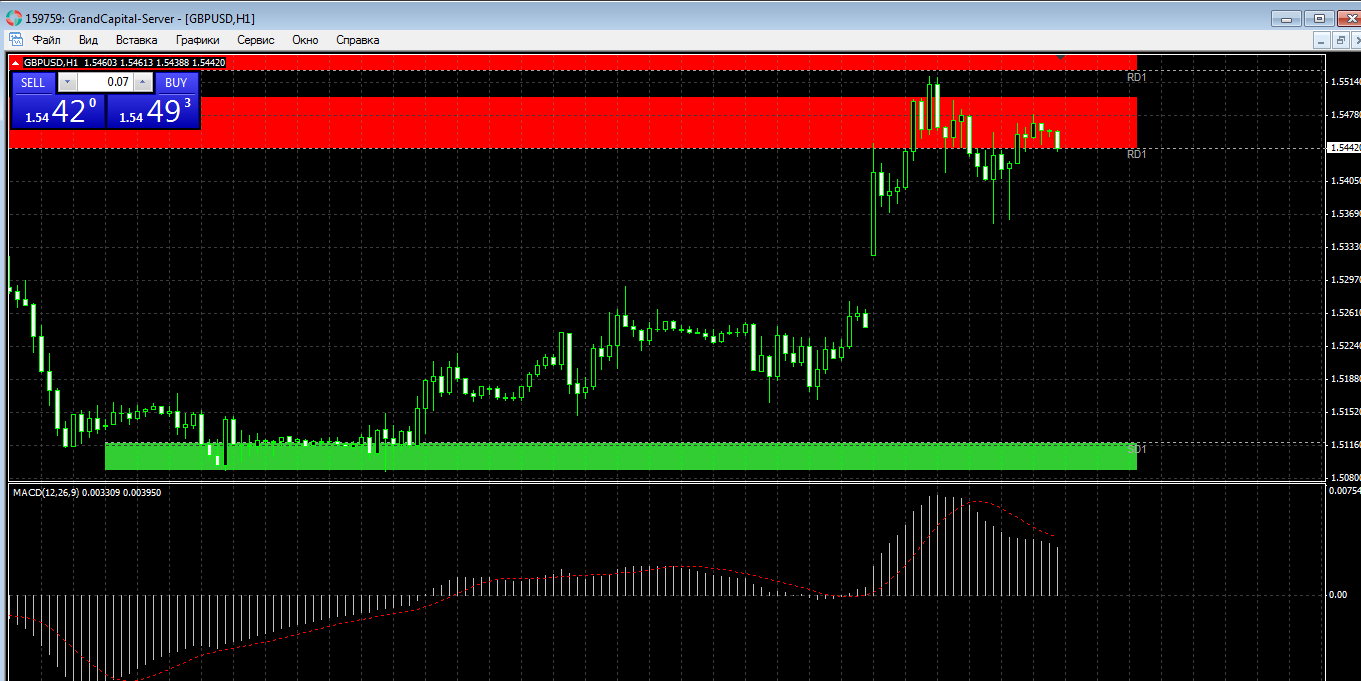Image resolution: width=1361 pixels, height=681 pixels.
Task: Click the chart document icon beside Файл
Action: [x=15, y=40]
